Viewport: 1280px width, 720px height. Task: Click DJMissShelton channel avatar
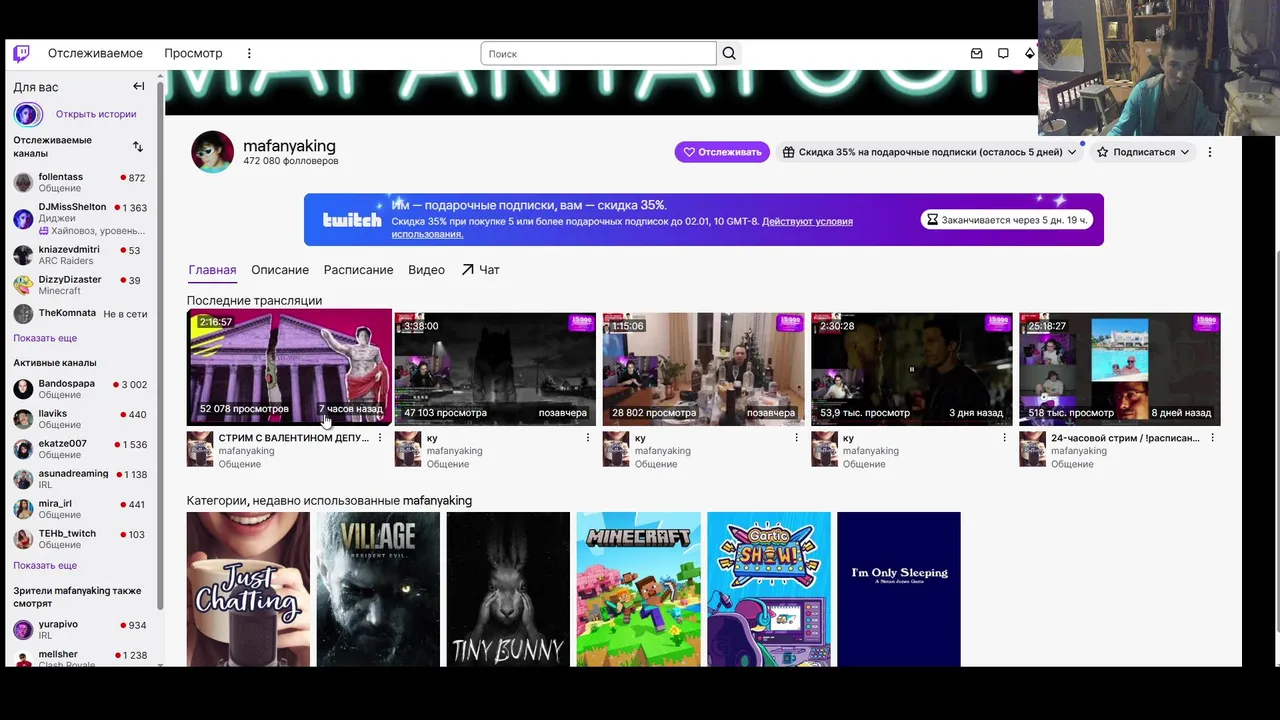click(23, 218)
